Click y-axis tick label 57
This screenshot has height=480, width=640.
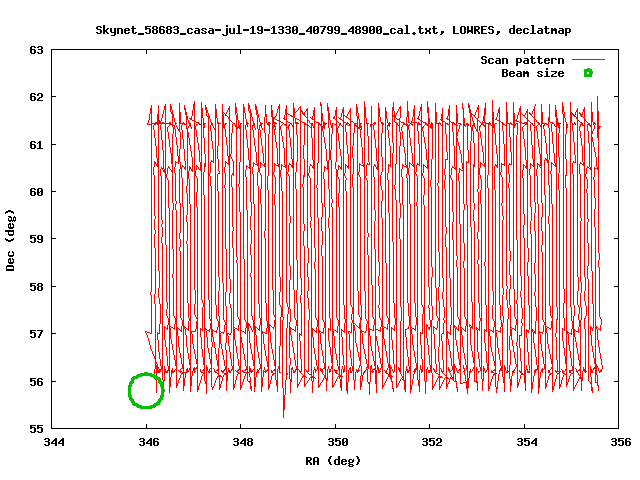[36, 334]
